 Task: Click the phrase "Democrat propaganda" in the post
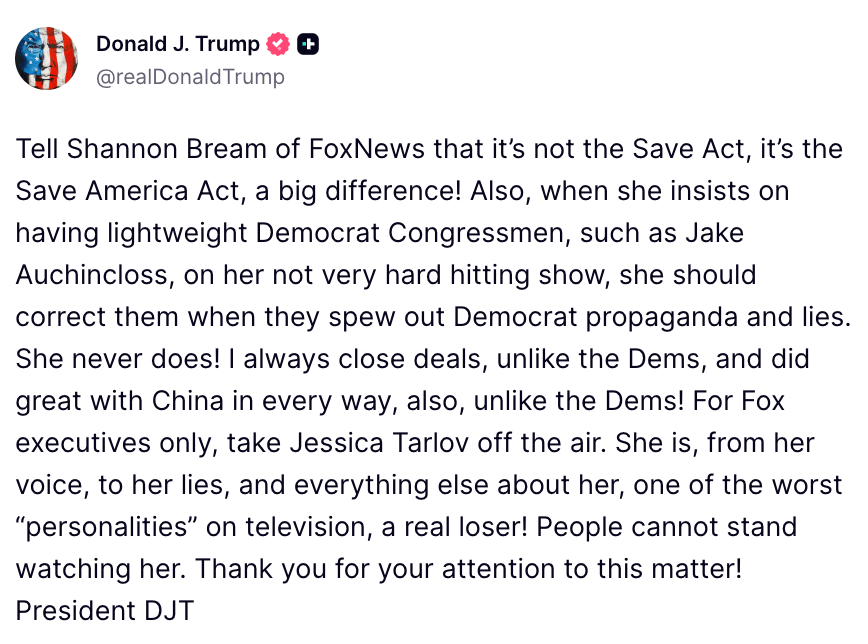tap(596, 317)
